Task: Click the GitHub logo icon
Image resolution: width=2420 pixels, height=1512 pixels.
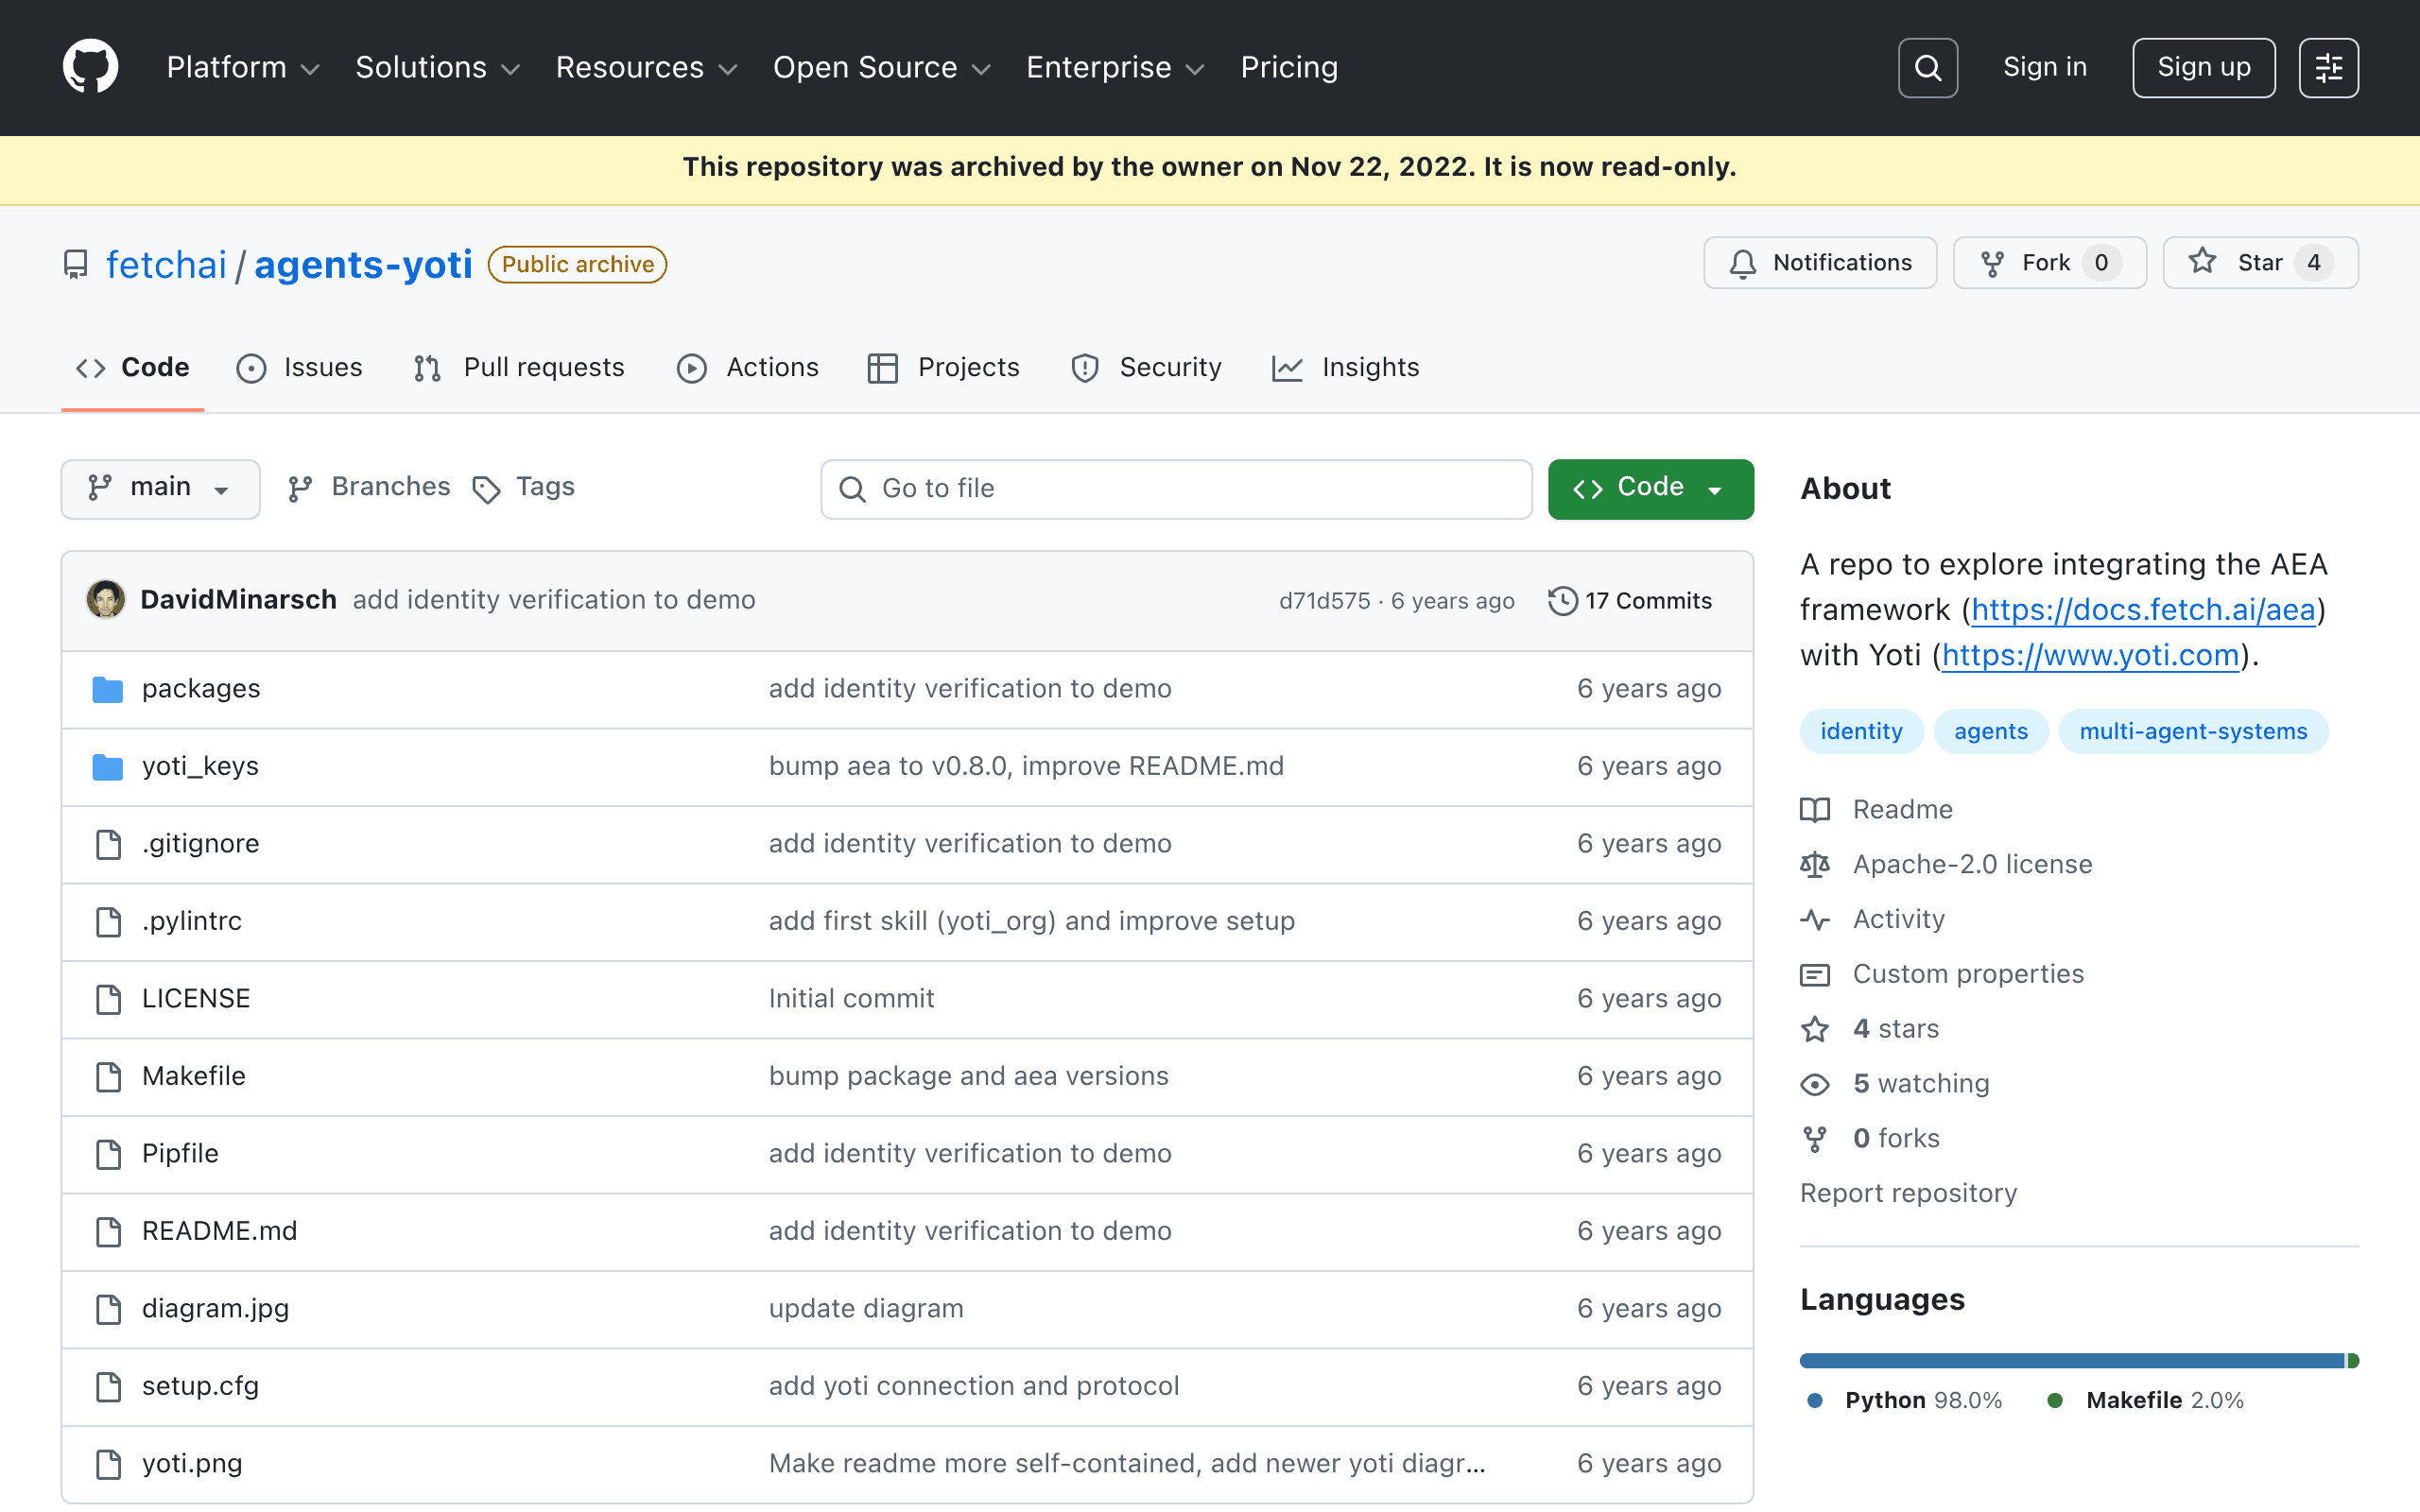Action: point(91,67)
